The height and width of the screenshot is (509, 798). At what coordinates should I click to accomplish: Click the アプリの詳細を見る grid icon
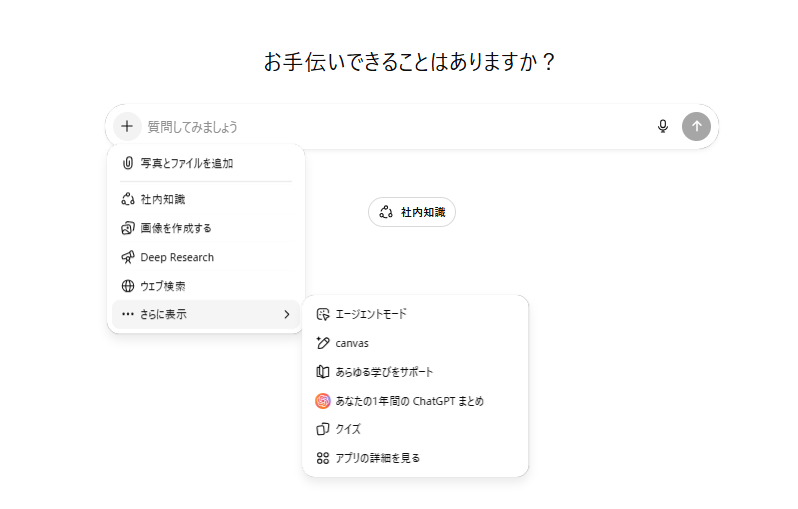coord(323,458)
